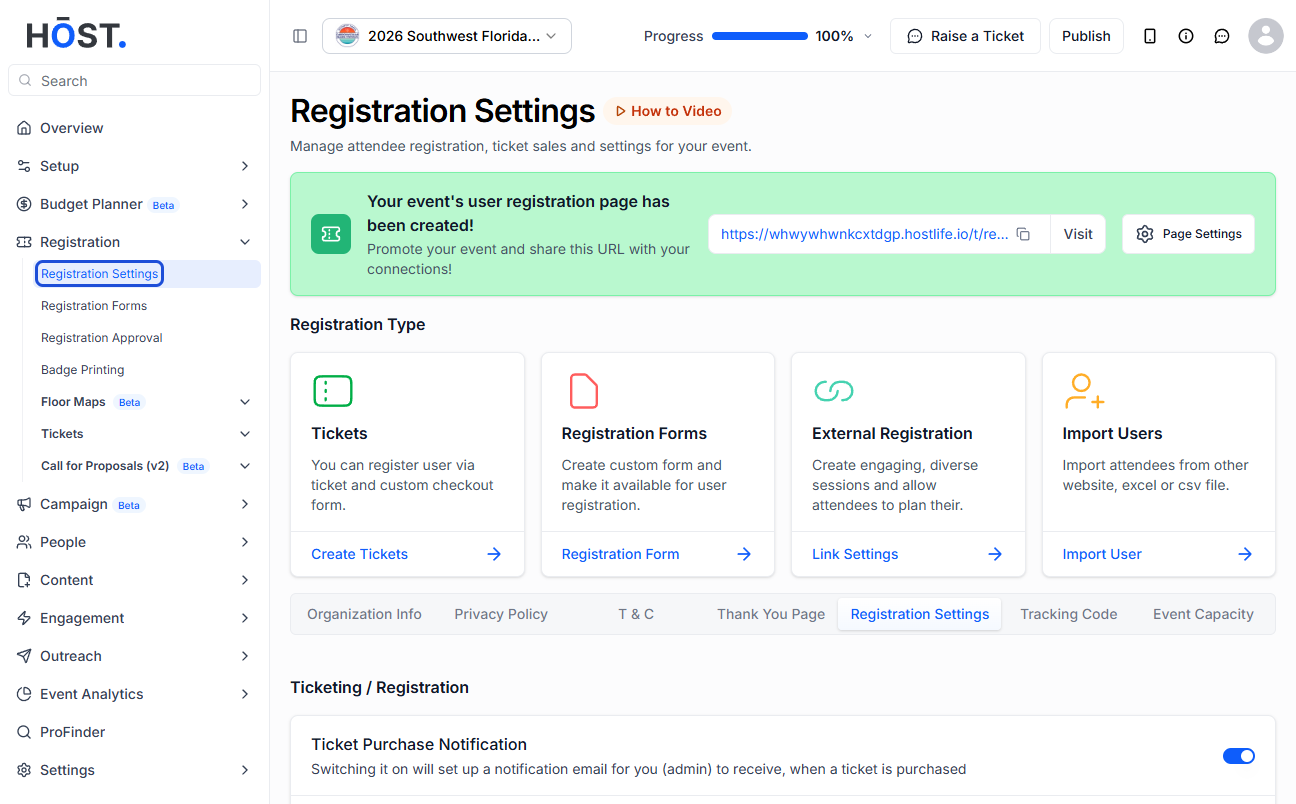This screenshot has width=1296, height=804.
Task: Click the arrow next to Import User
Action: pyautogui.click(x=1245, y=554)
